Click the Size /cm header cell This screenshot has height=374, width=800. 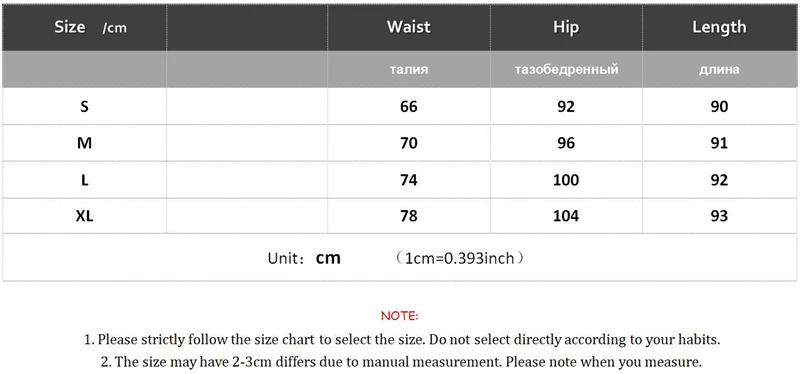pyautogui.click(x=85, y=28)
